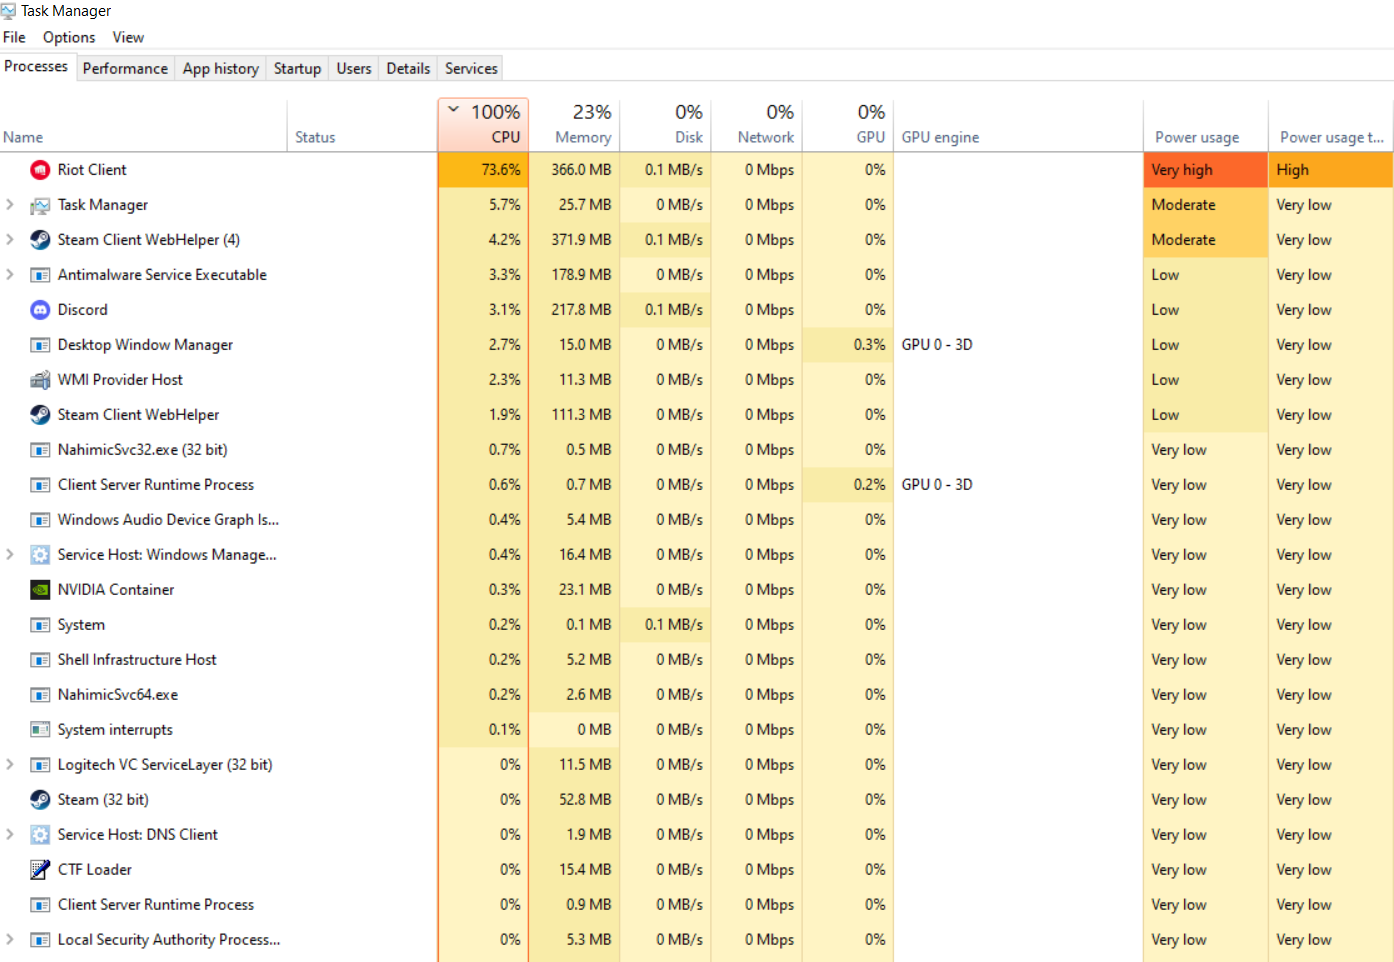This screenshot has width=1394, height=962.
Task: Expand the Steam Client WebHelper (4) group
Action: (10, 240)
